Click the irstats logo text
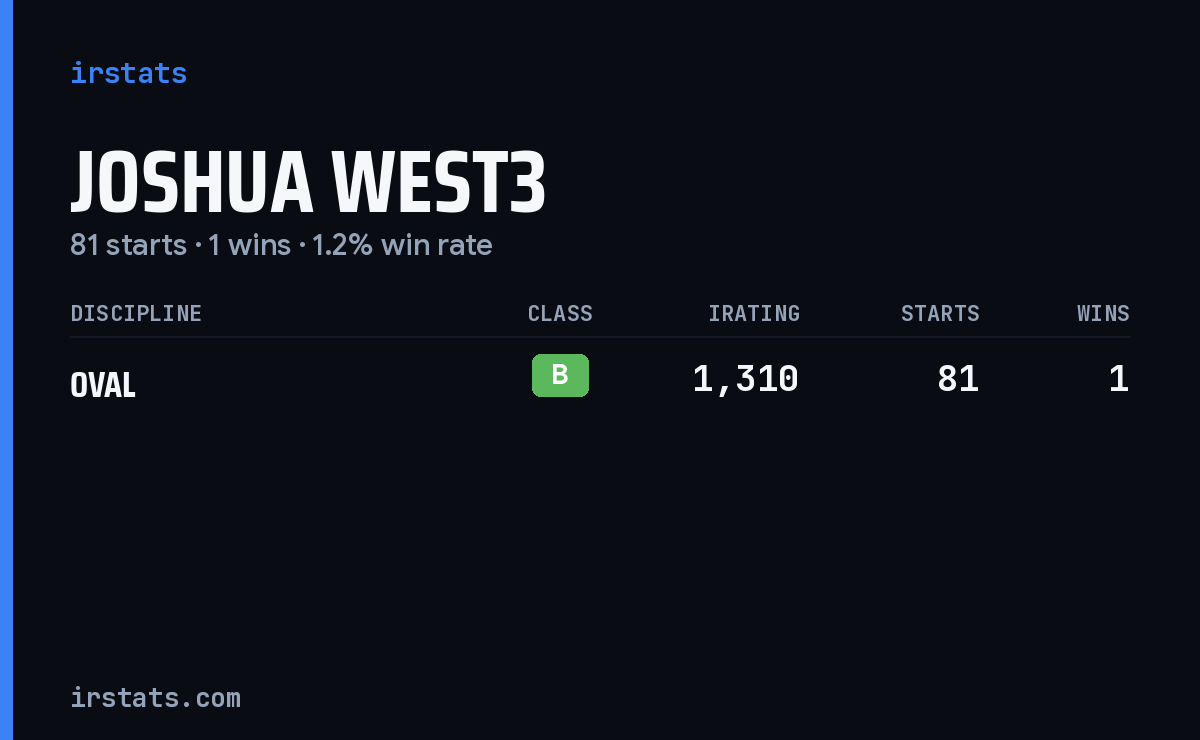 128,73
